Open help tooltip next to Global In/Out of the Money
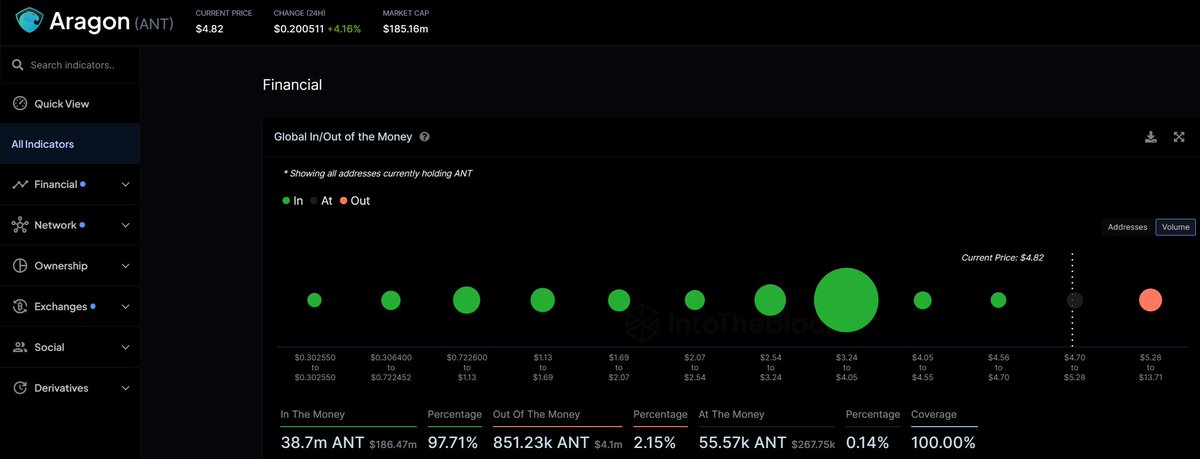This screenshot has height=459, width=1200. [425, 136]
